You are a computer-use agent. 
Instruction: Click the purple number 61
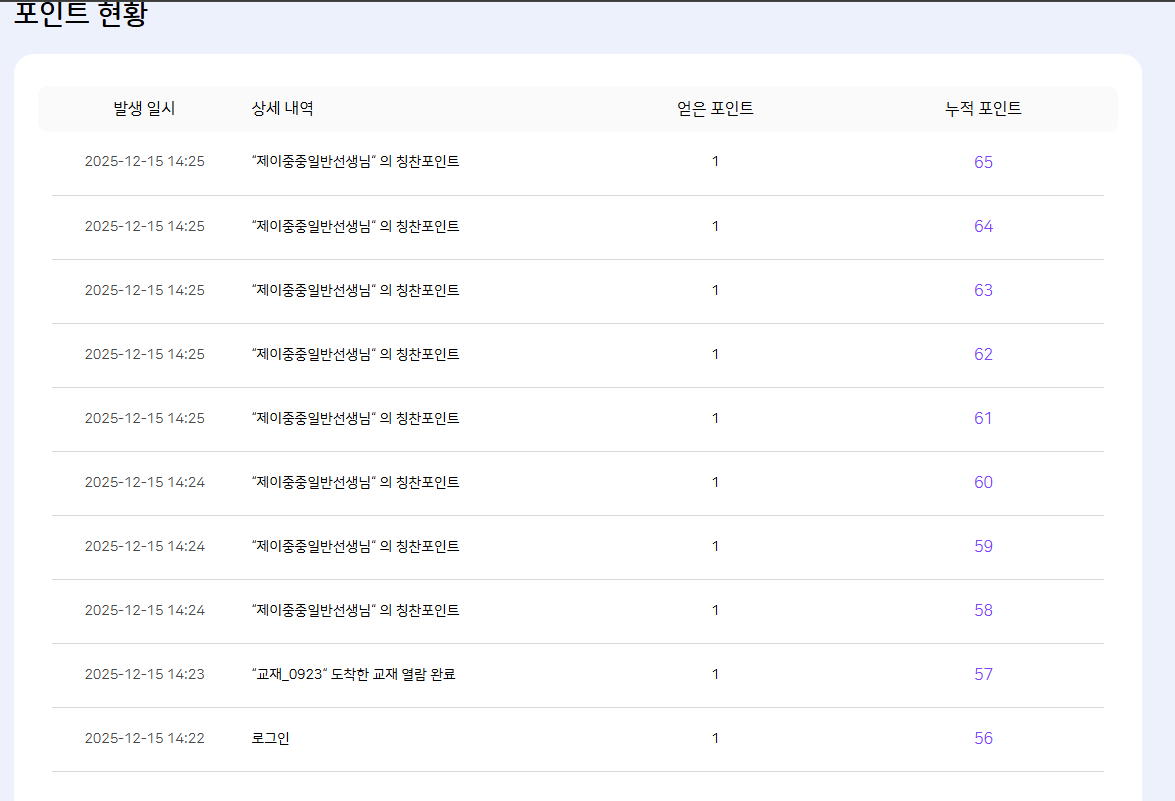point(983,418)
